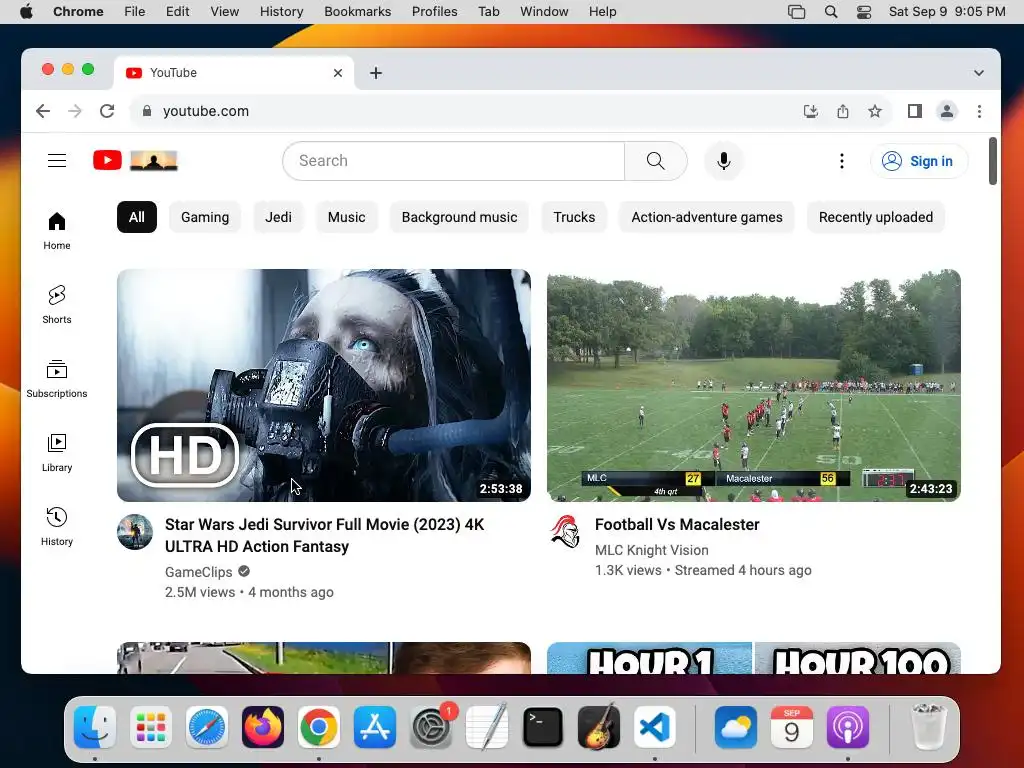
Task: Start voice search with microphone icon
Action: (724, 161)
